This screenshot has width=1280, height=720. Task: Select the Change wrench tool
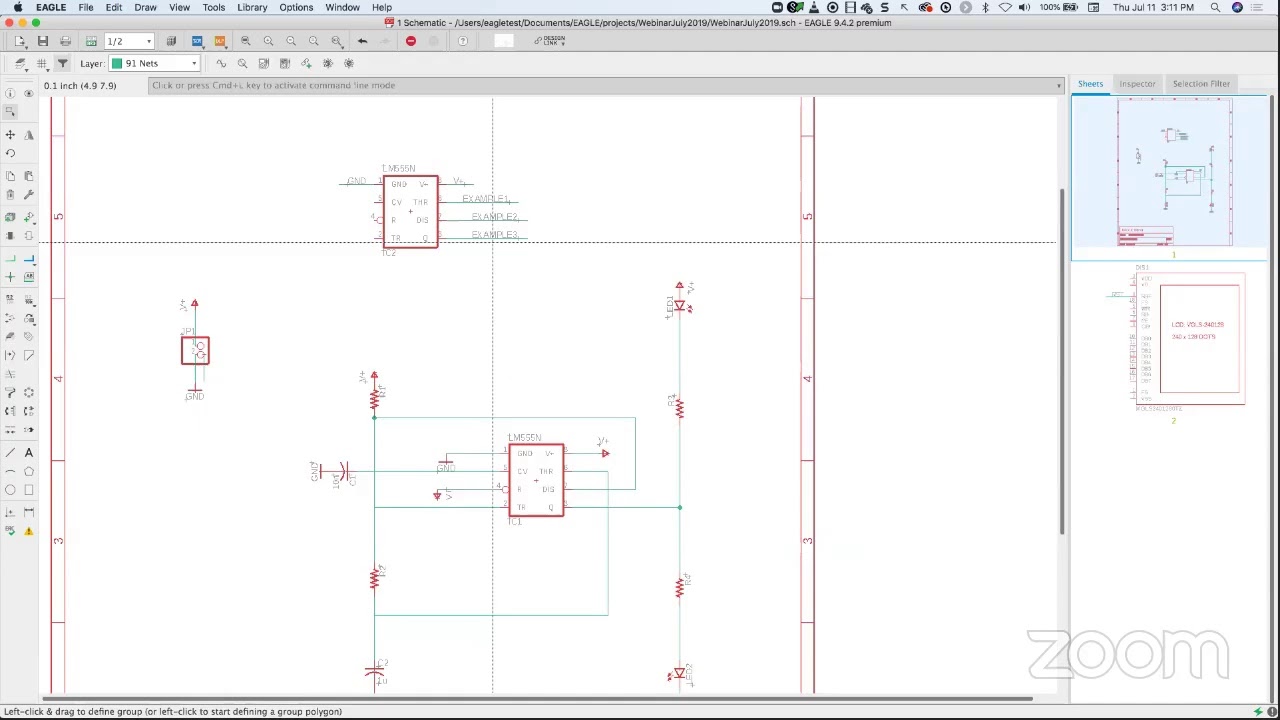tap(29, 195)
